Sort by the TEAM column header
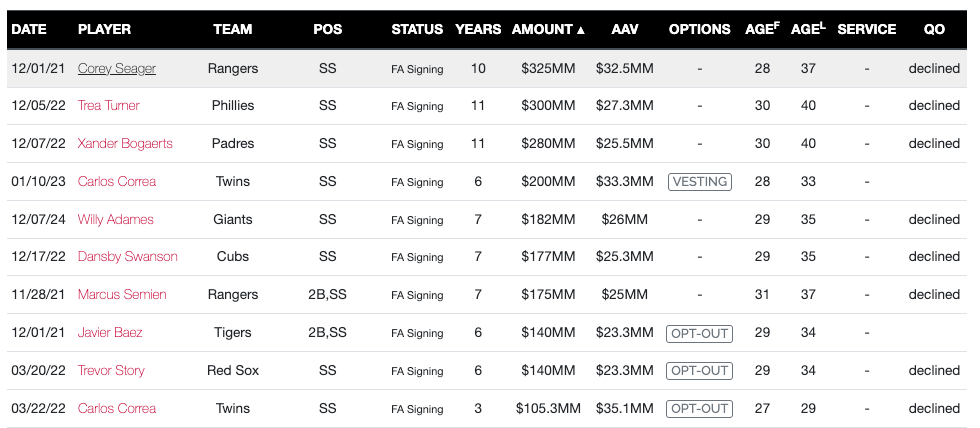The height and width of the screenshot is (428, 980). pos(232,29)
